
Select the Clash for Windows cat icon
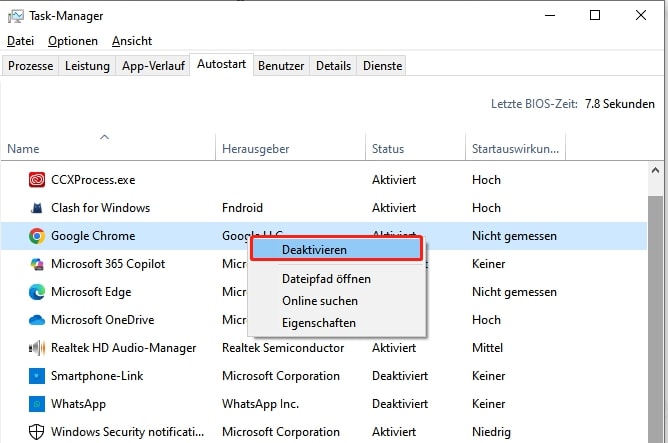(x=37, y=208)
